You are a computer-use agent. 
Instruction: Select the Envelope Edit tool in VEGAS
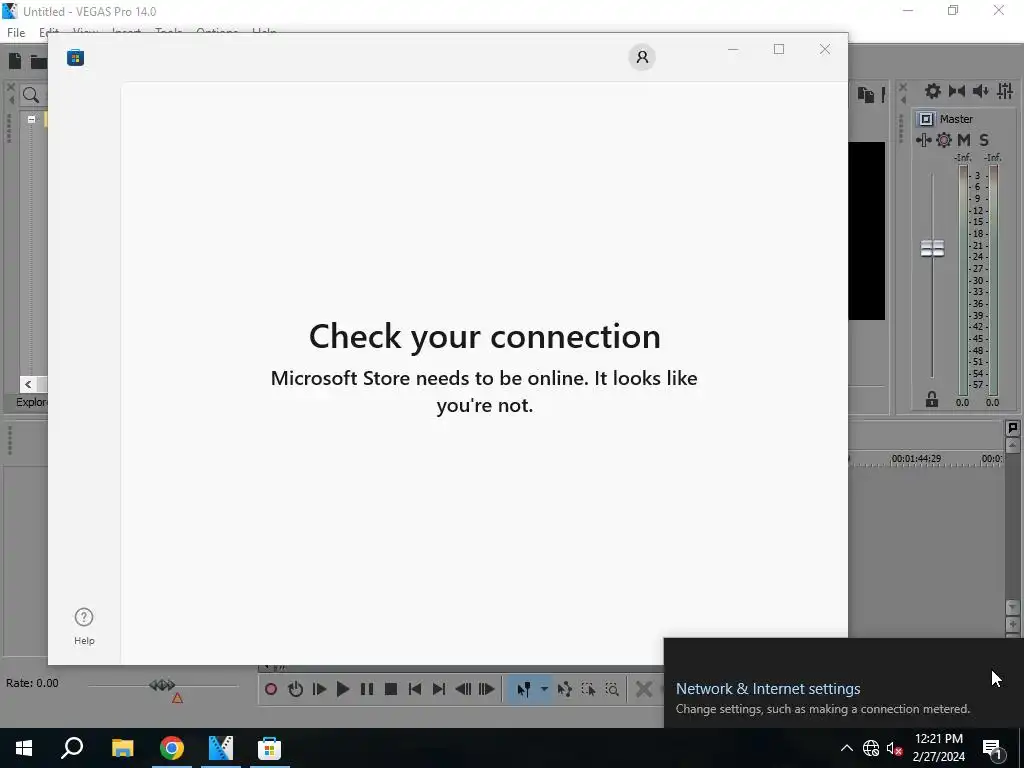[x=565, y=689]
